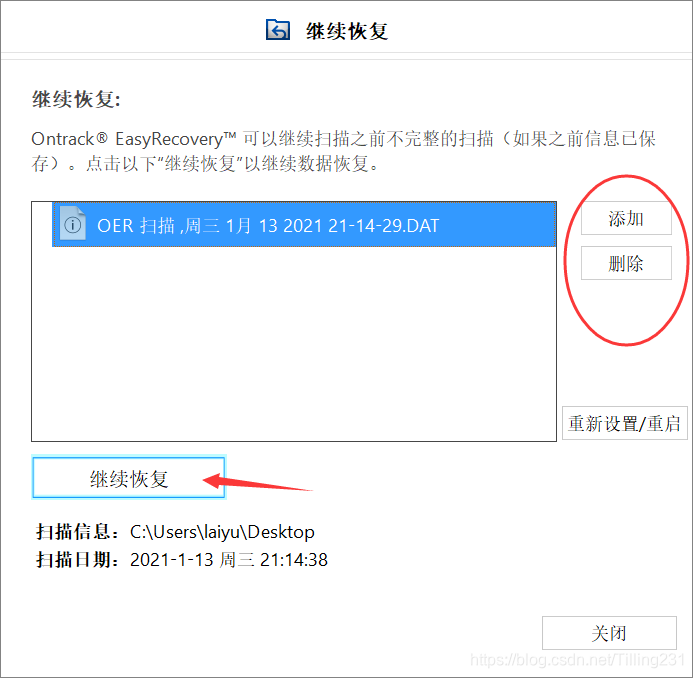Screen dimensions: 693x678
Task: Click the blue folder-return icon in the header
Action: [278, 30]
